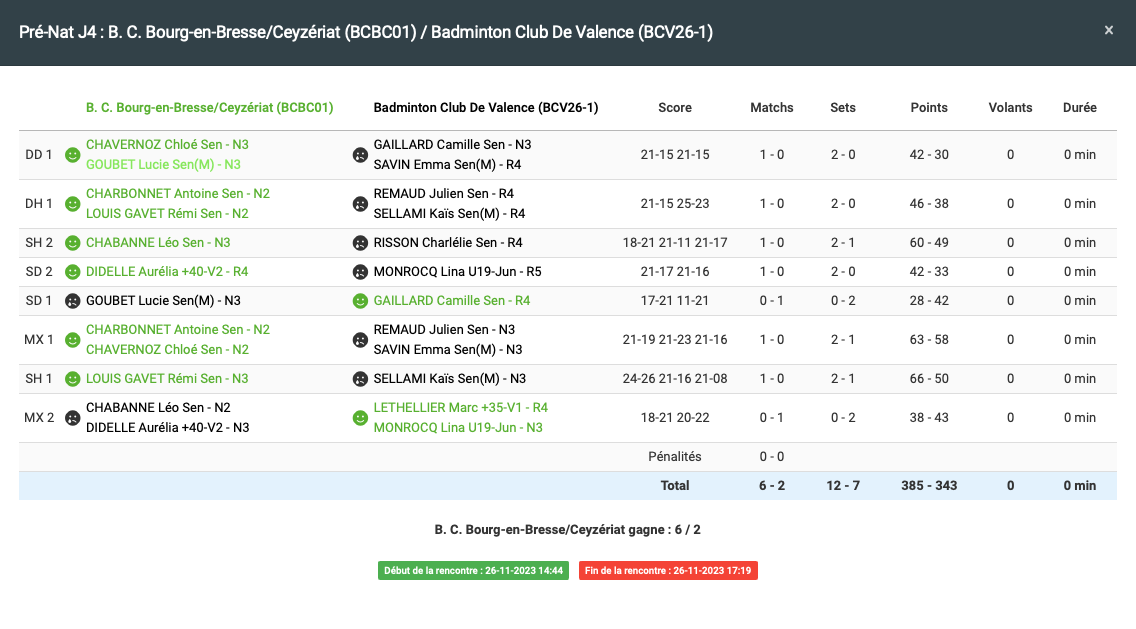Click green smiley beside GAILLARD Camille R4
Viewport: 1136px width, 629px height.
point(360,301)
